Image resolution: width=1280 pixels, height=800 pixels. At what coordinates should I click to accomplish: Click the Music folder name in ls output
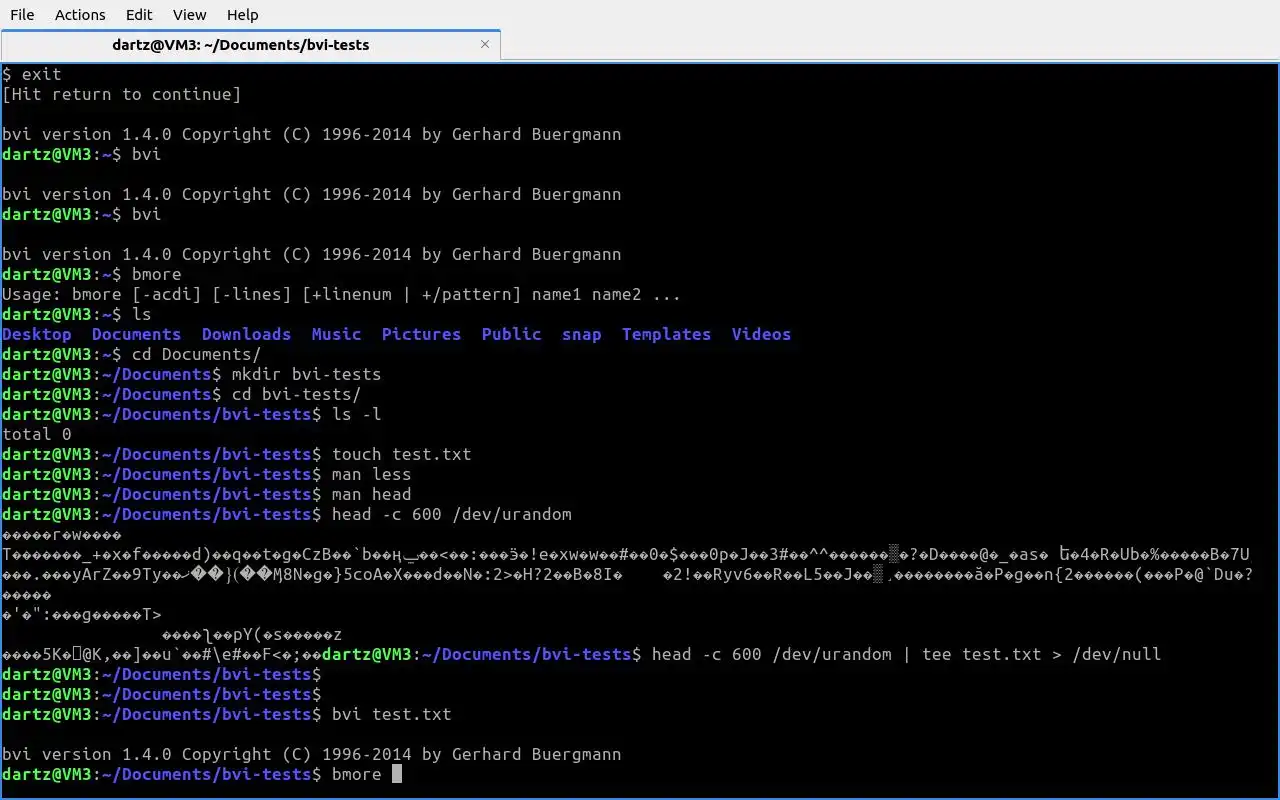click(337, 334)
